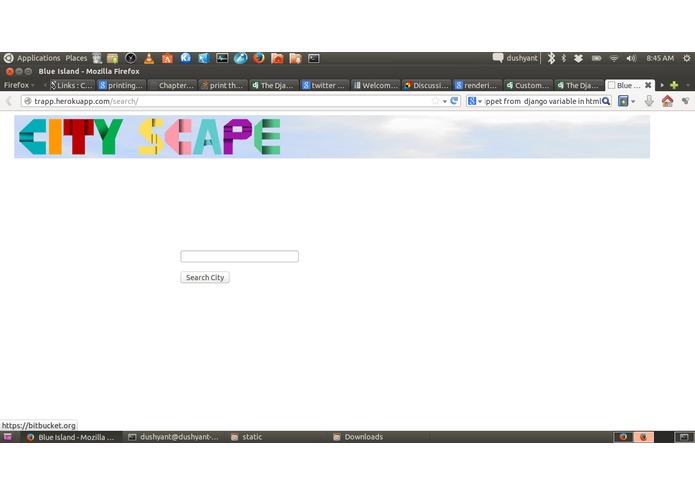Open the system settings gear menu
This screenshot has height=494, width=695.
pos(687,58)
